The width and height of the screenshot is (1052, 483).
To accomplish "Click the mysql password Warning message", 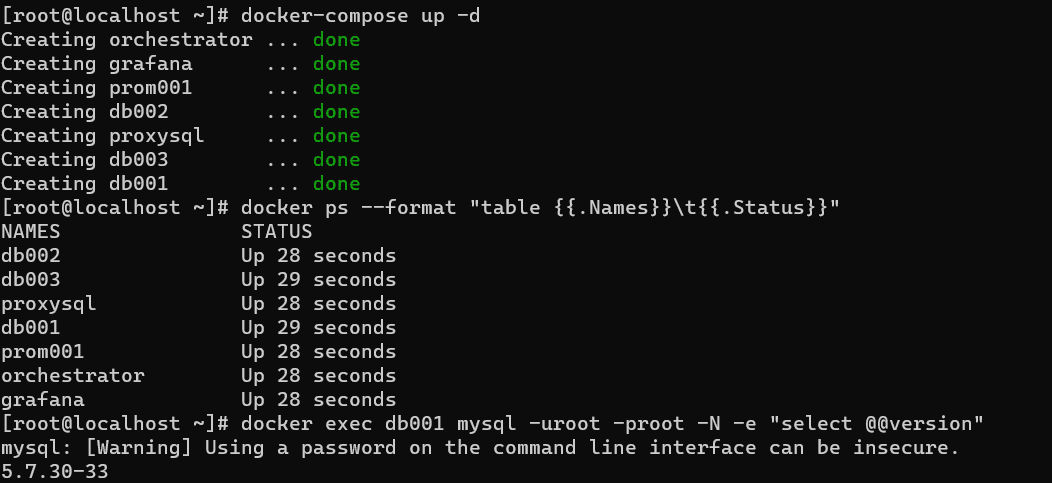I will [x=480, y=447].
